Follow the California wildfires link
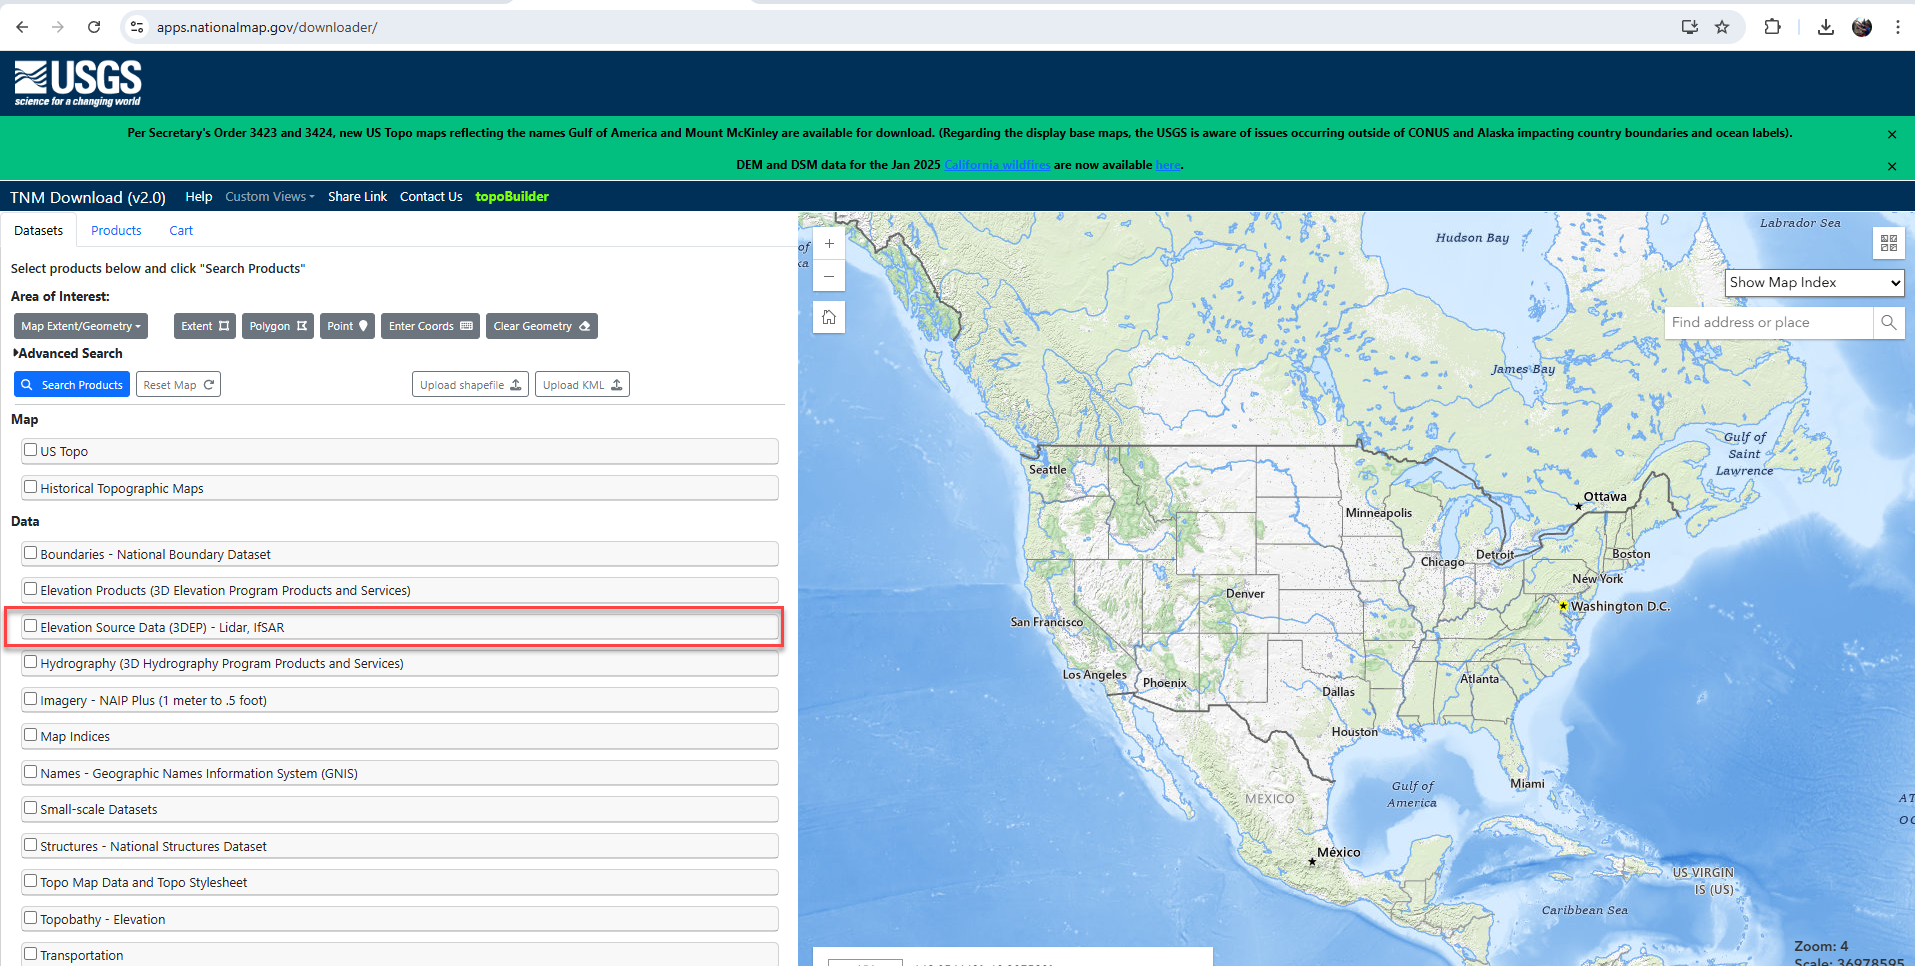The image size is (1915, 966). [996, 165]
